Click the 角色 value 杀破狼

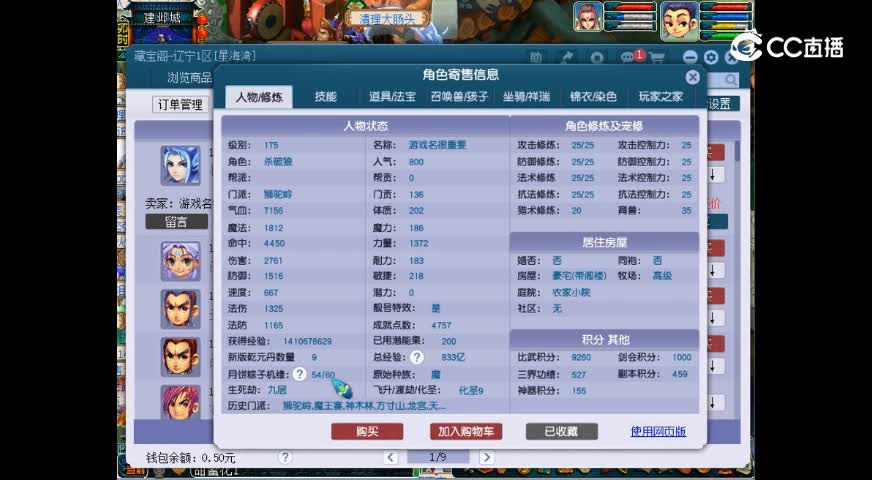tap(278, 162)
